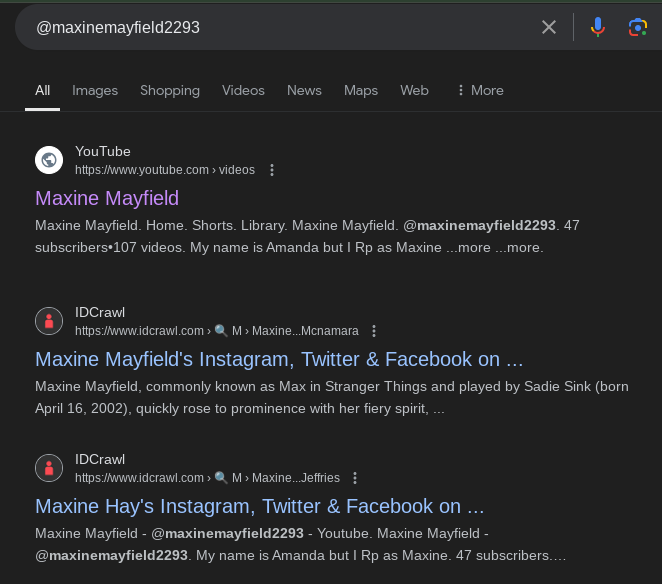Open the News tab
Image resolution: width=662 pixels, height=584 pixels.
304,90
